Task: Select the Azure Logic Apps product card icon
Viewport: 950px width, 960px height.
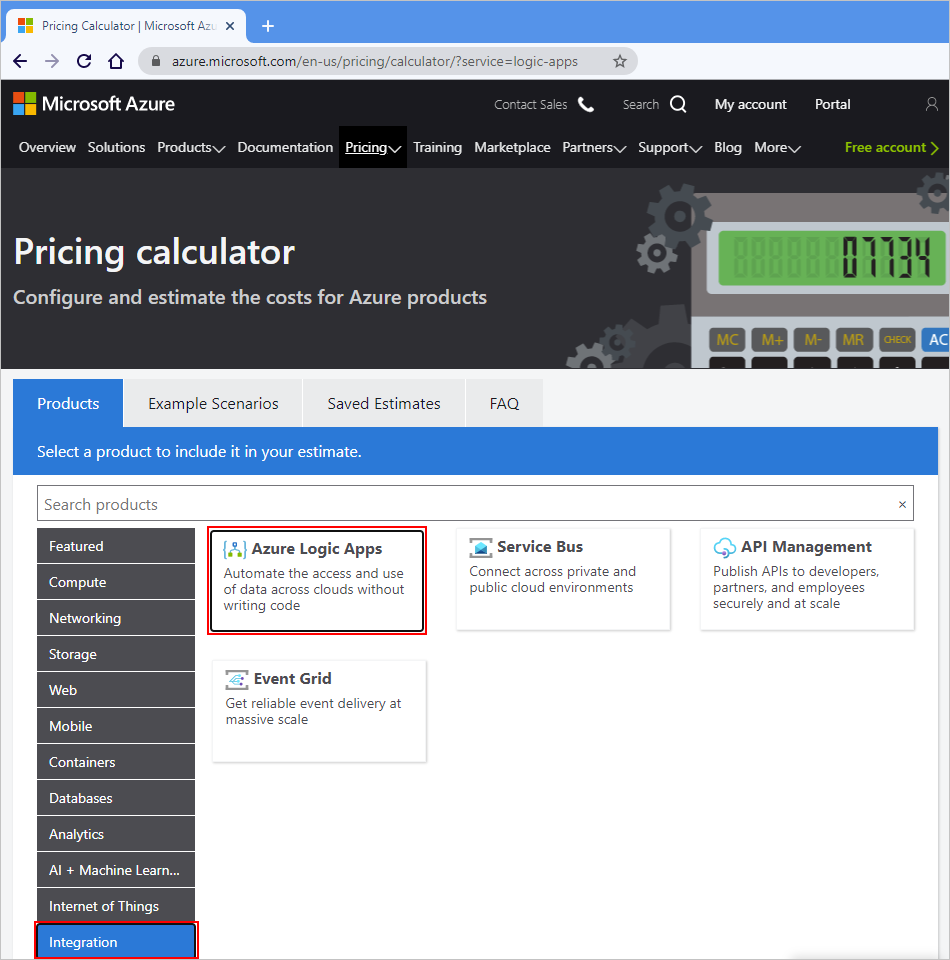Action: click(x=234, y=548)
